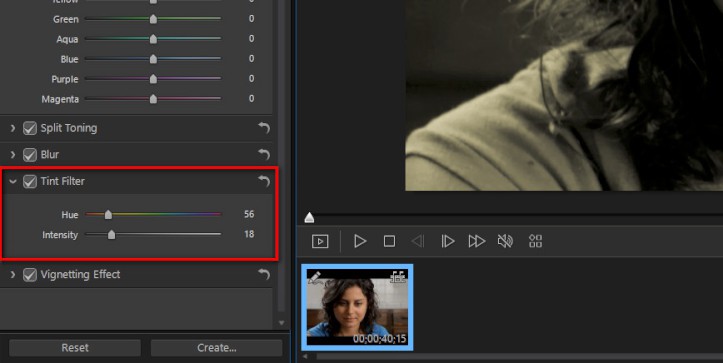Expand the Blur section

click(13, 155)
